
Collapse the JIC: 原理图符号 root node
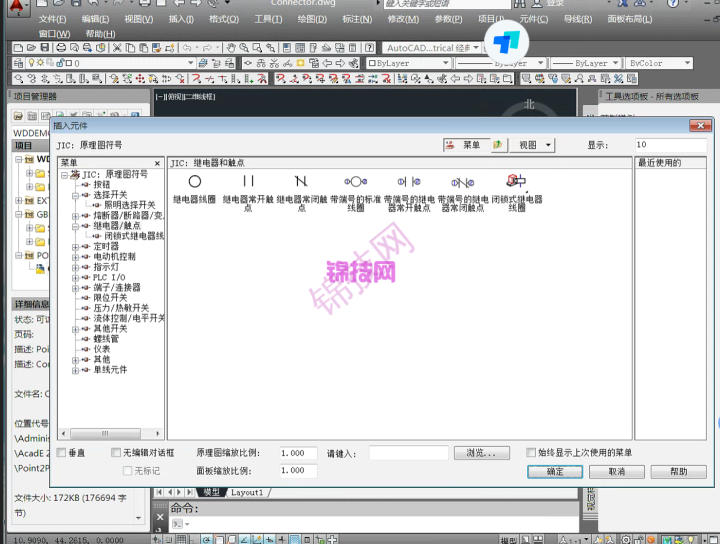point(64,175)
